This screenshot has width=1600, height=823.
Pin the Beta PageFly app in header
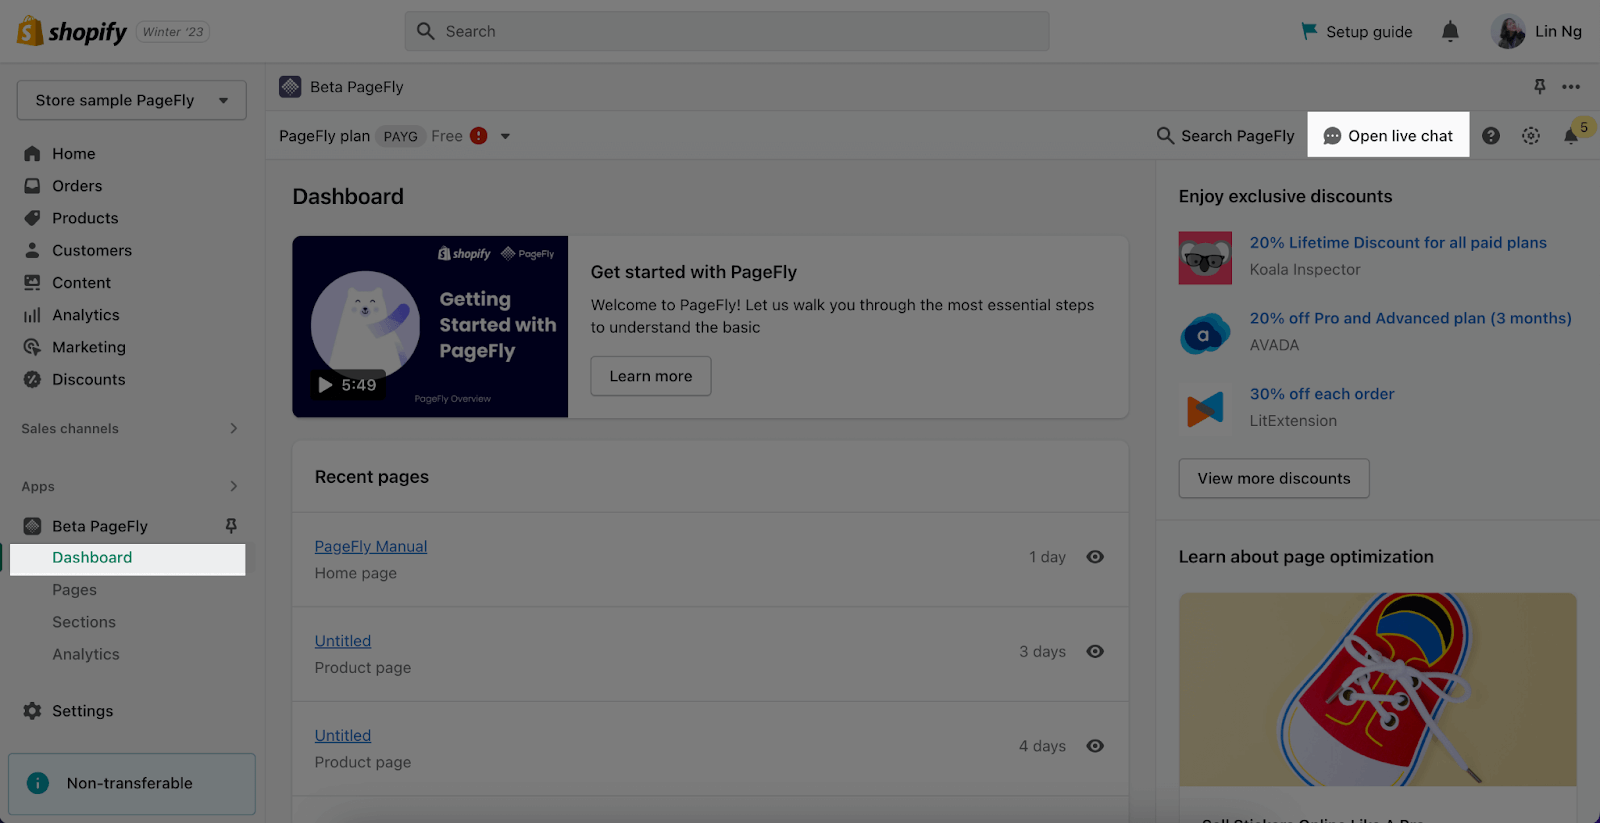(1540, 87)
